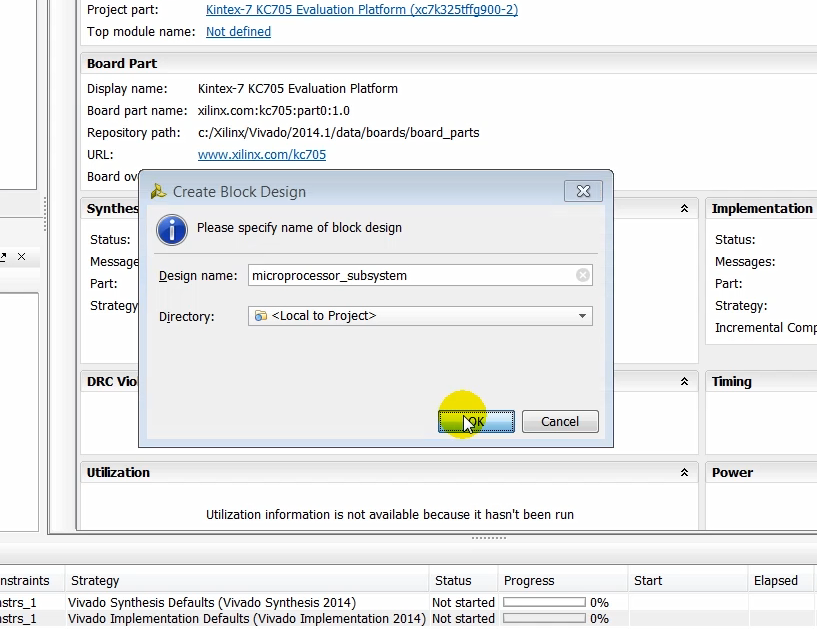Click the Vivado icon on the dialog title bar
The image size is (817, 629).
(157, 191)
